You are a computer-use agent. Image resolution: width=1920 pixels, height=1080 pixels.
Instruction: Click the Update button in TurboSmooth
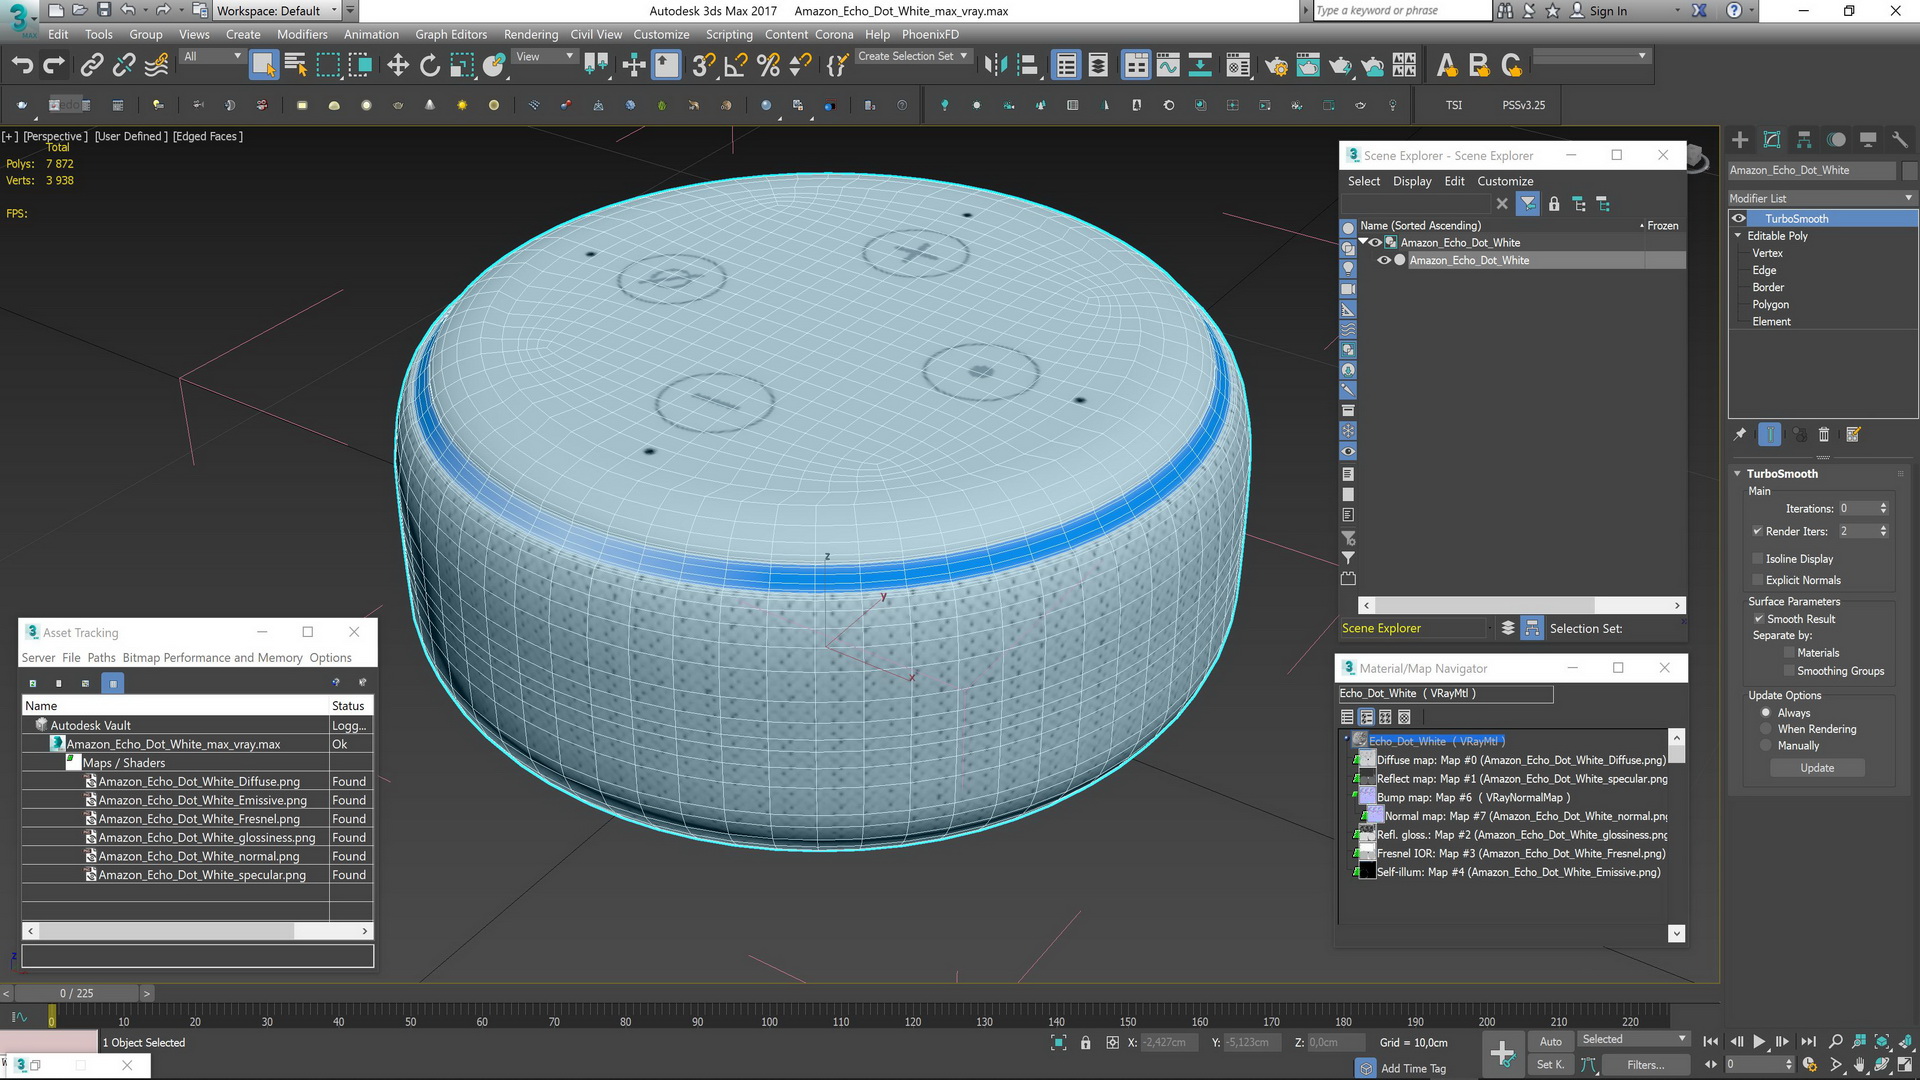pos(1817,768)
